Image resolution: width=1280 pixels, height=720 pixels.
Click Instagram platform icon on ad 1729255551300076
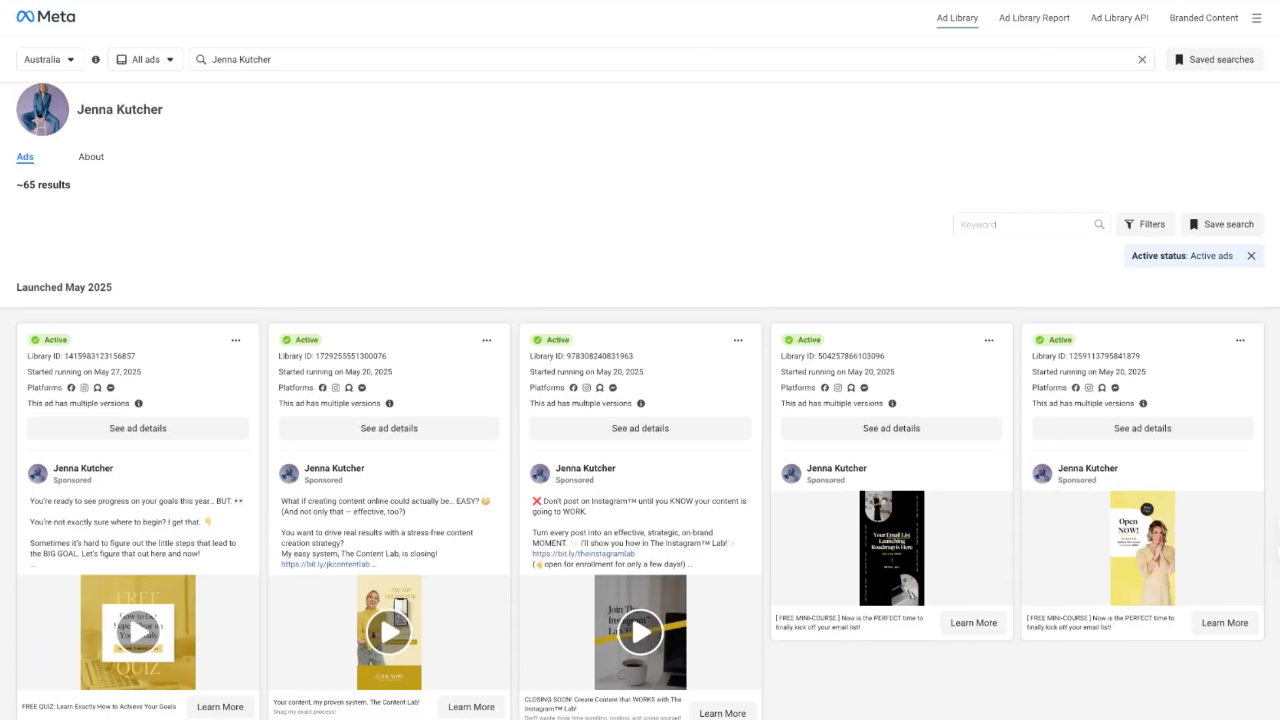(x=336, y=388)
